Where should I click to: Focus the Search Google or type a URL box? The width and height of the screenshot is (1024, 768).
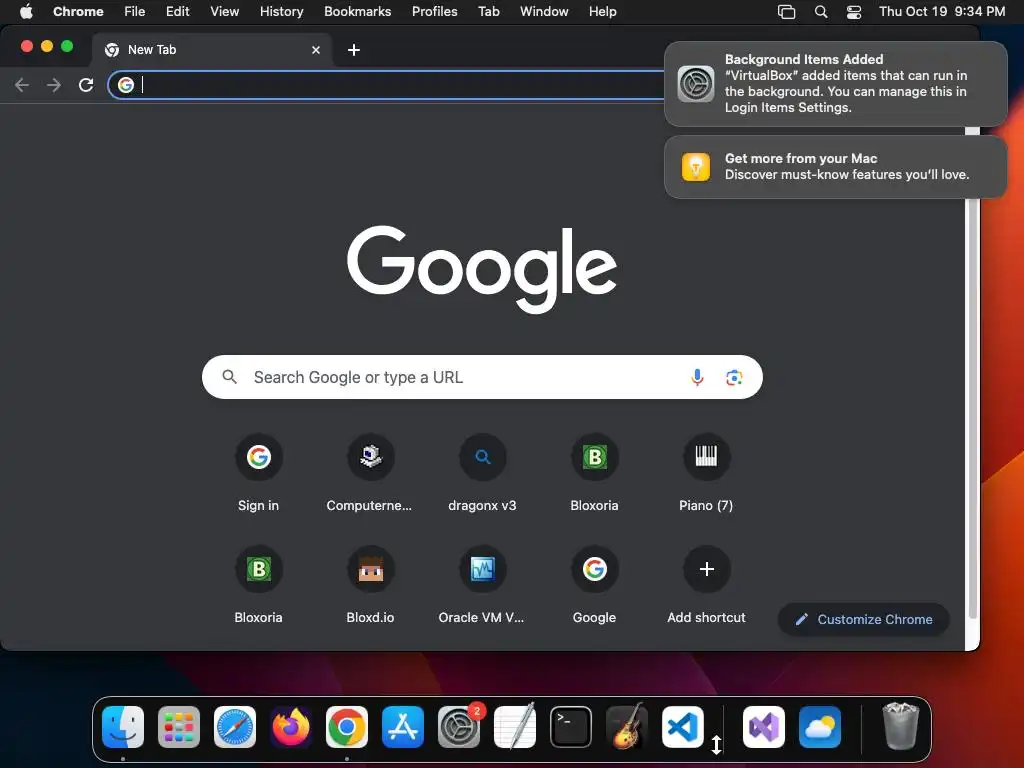[x=482, y=377]
